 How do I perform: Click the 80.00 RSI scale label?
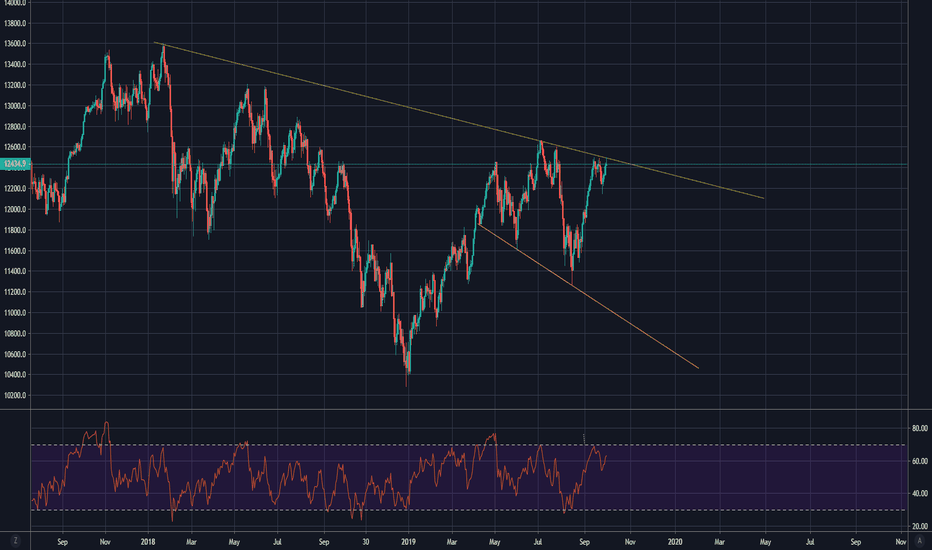click(920, 428)
